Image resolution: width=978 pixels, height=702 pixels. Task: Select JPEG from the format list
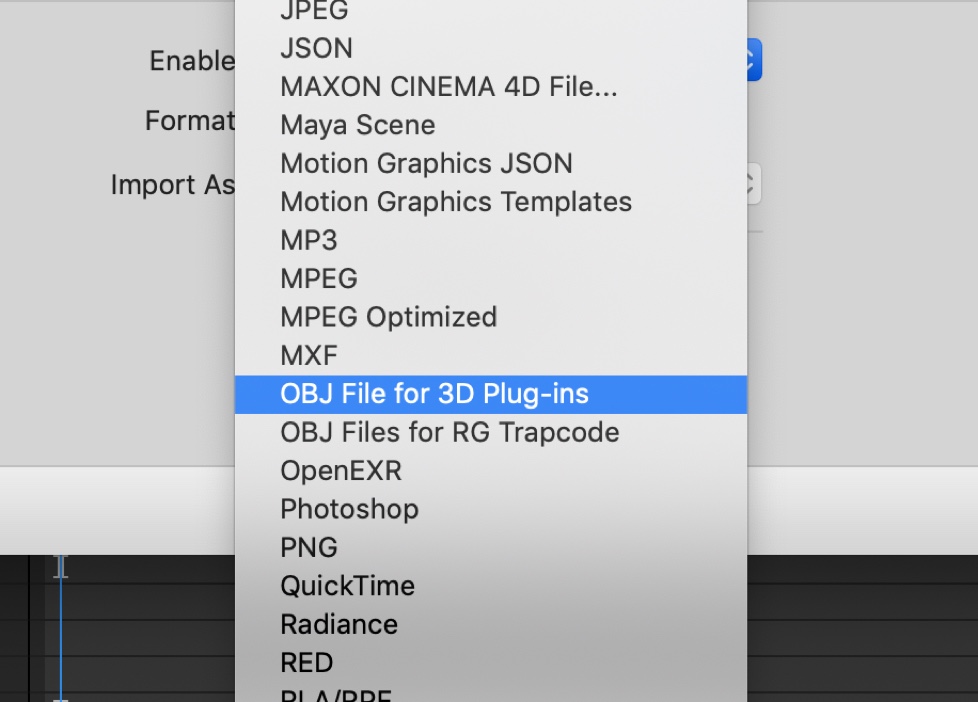coord(491,10)
